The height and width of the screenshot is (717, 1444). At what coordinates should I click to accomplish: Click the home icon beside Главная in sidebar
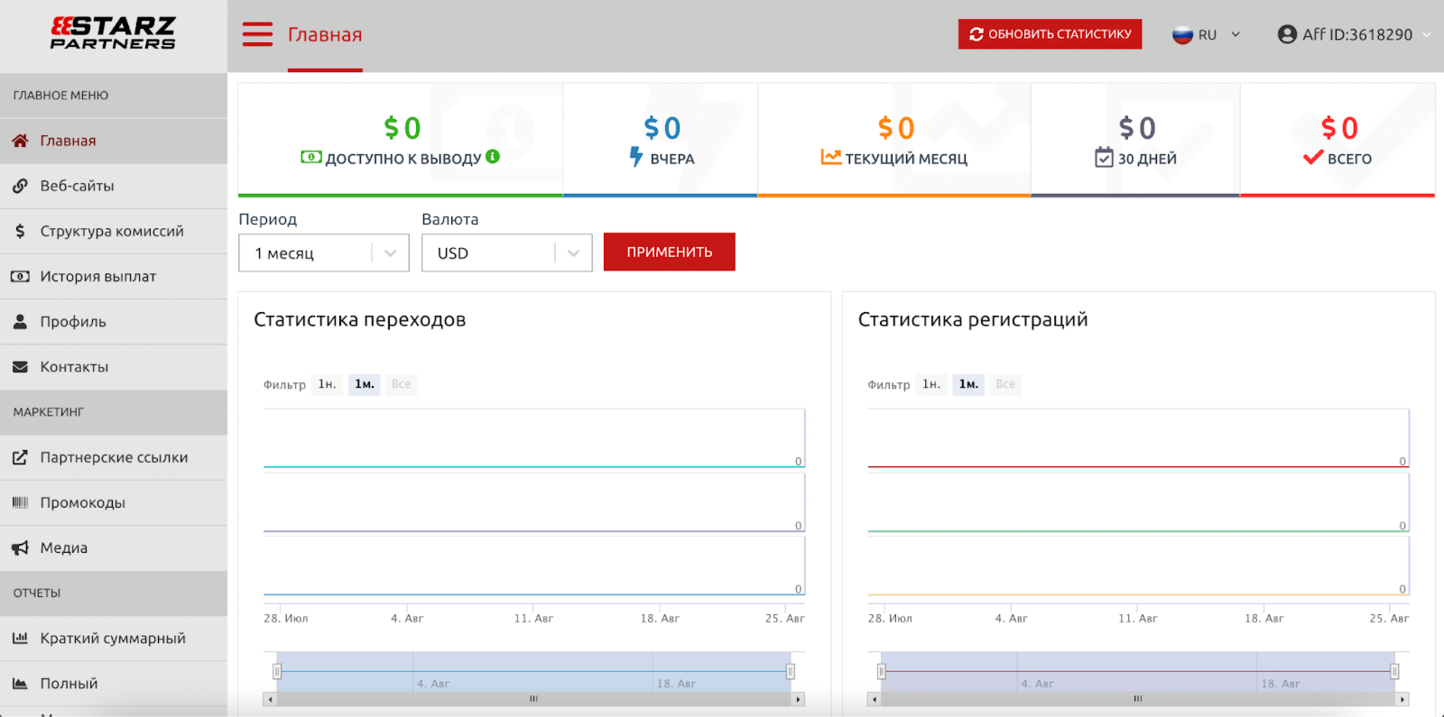pyautogui.click(x=20, y=141)
